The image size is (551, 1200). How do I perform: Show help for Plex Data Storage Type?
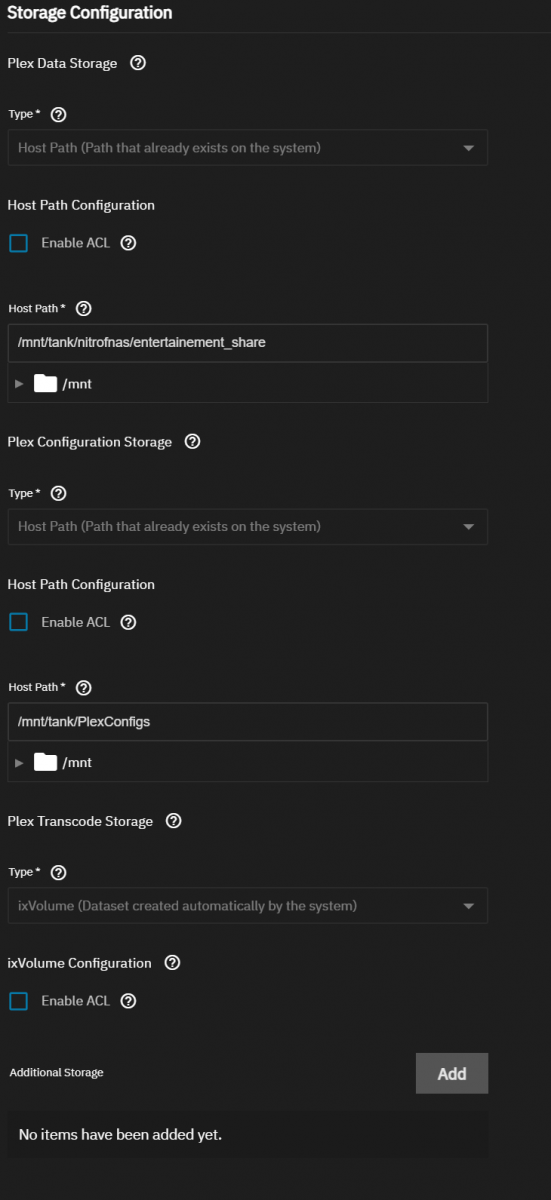tap(58, 115)
